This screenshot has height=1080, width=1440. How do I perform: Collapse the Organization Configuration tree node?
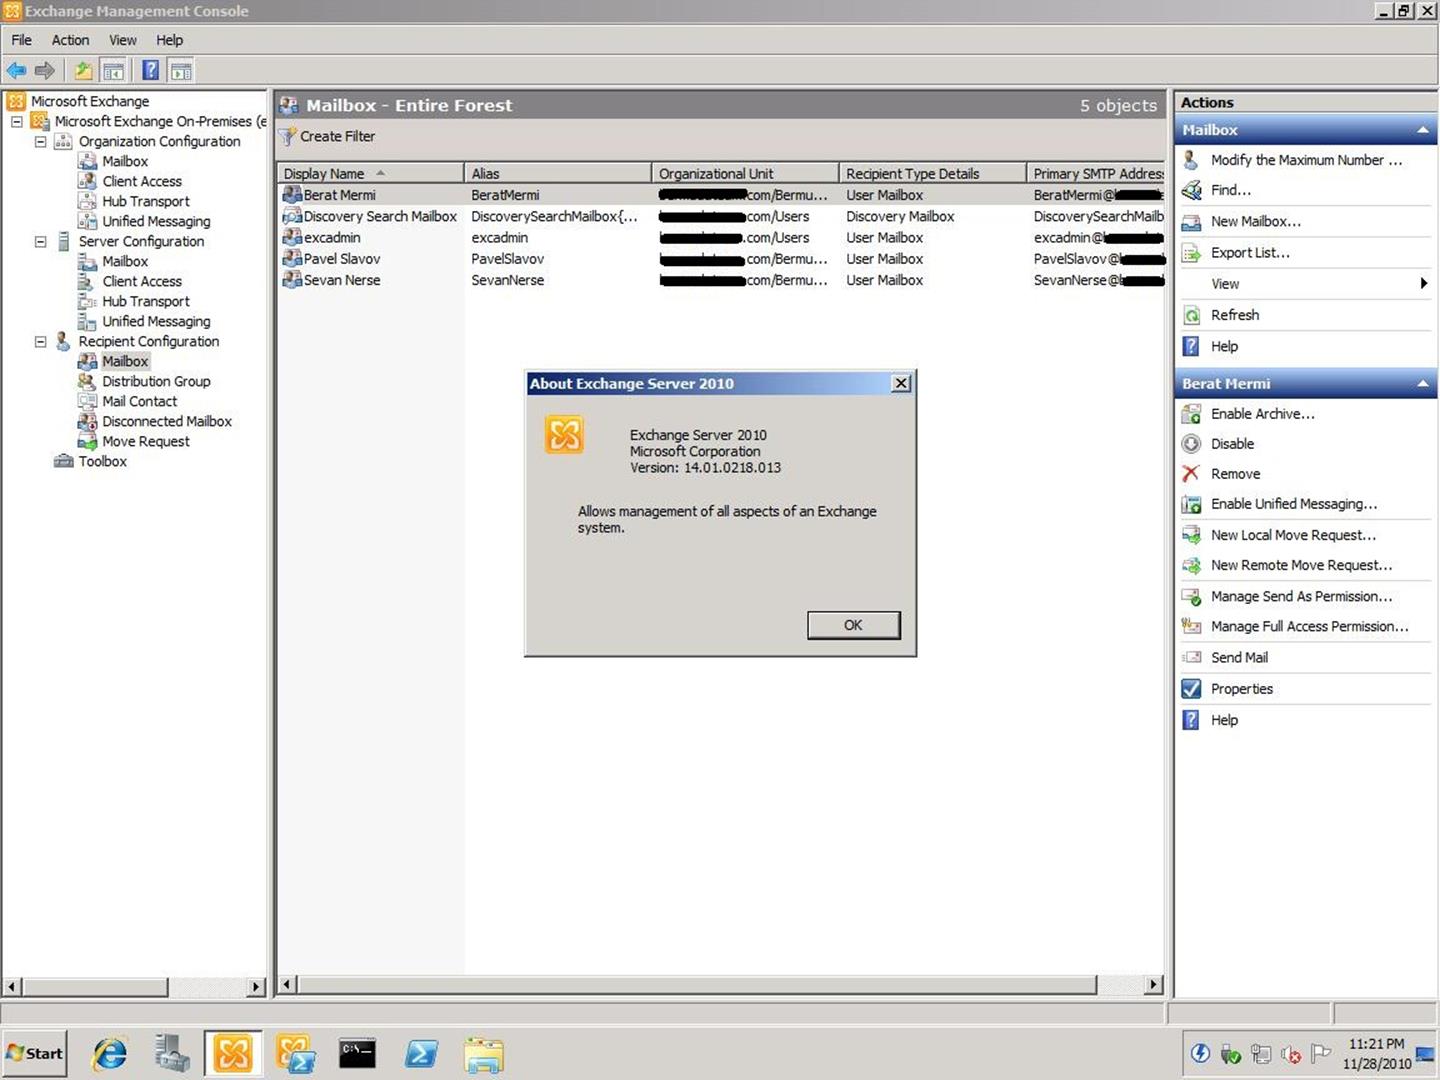pos(41,141)
